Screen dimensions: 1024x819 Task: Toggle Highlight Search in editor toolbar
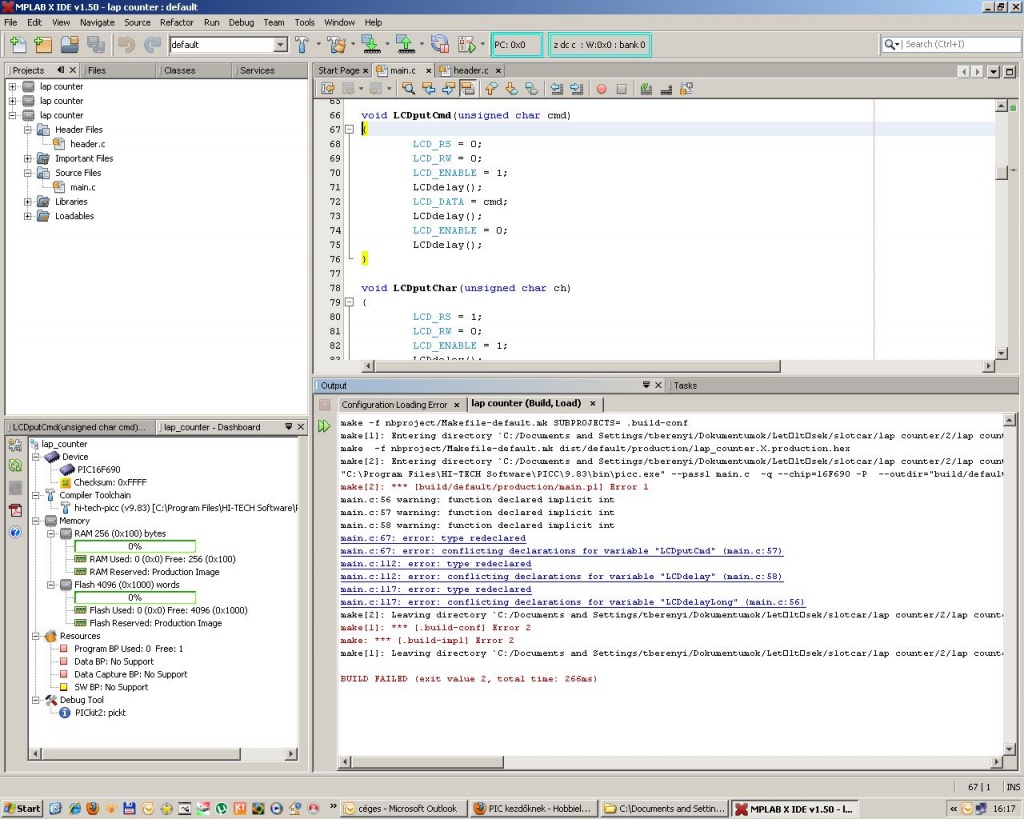pos(467,88)
